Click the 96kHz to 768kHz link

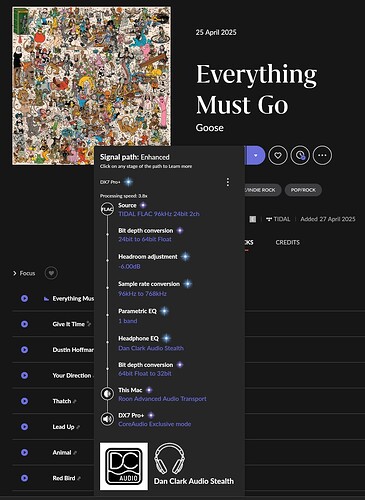point(142,294)
